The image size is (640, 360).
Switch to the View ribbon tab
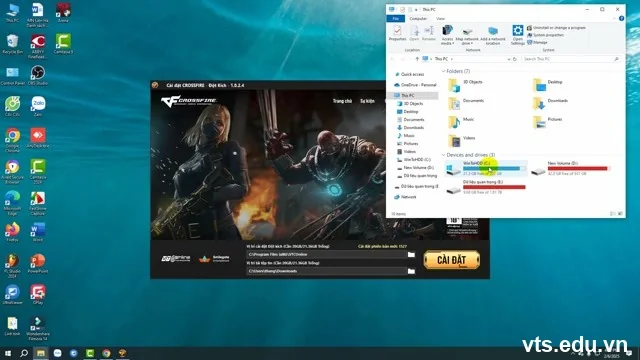click(x=440, y=19)
